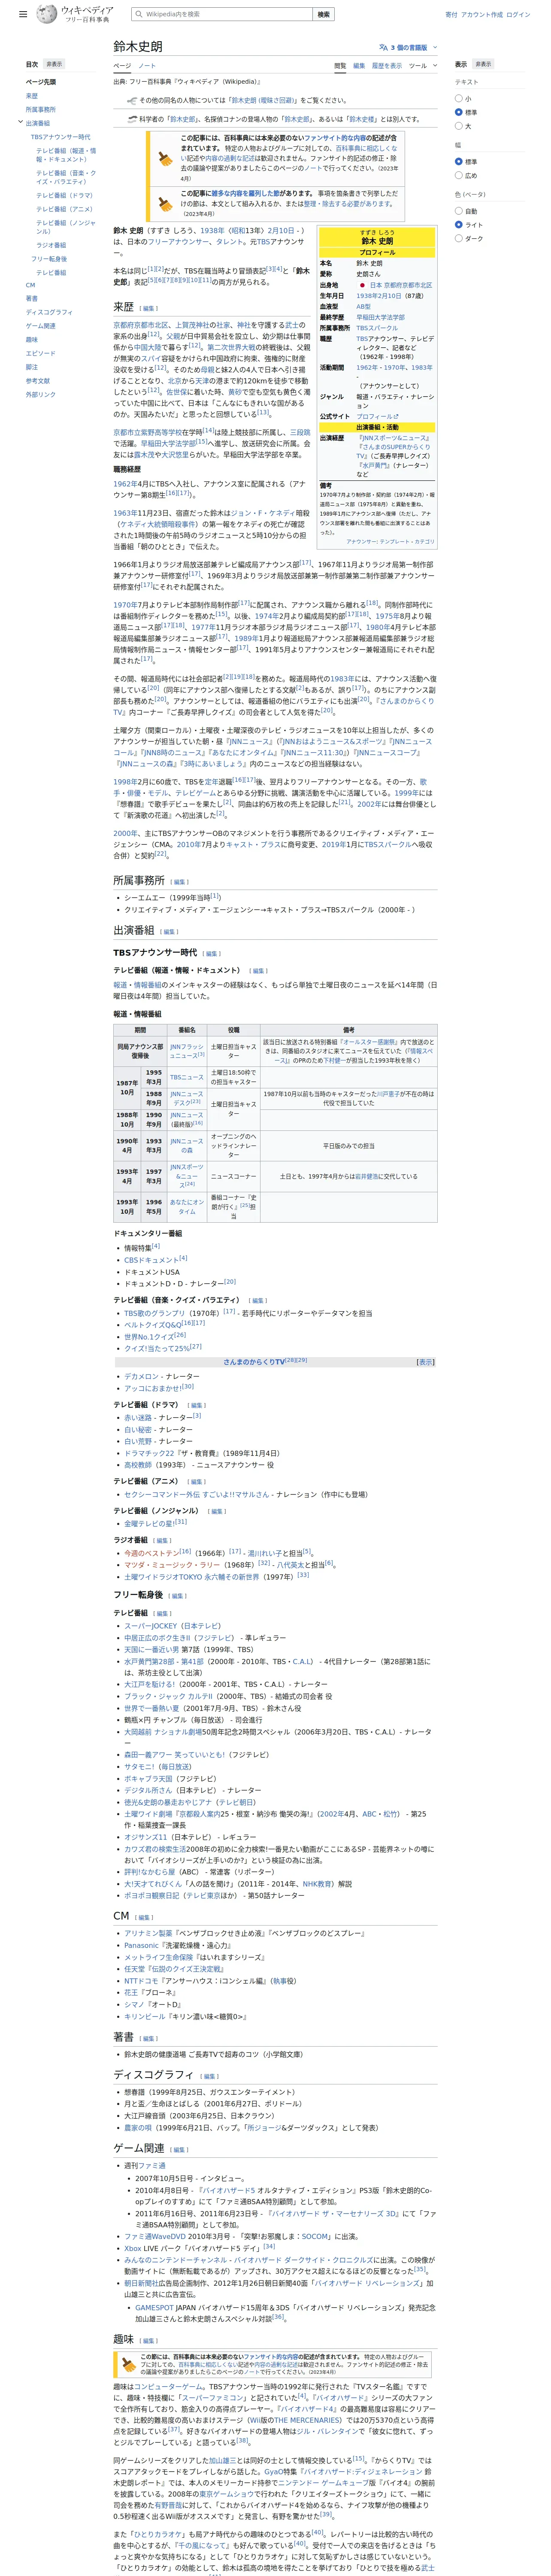Select 標準 under テキスト size
Image resolution: width=551 pixels, height=2576 pixels.
click(459, 113)
